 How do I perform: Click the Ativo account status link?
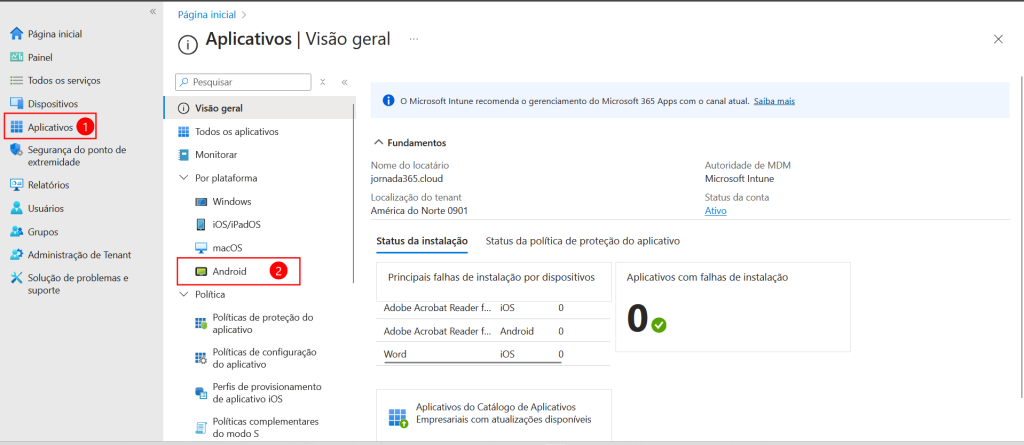(716, 210)
